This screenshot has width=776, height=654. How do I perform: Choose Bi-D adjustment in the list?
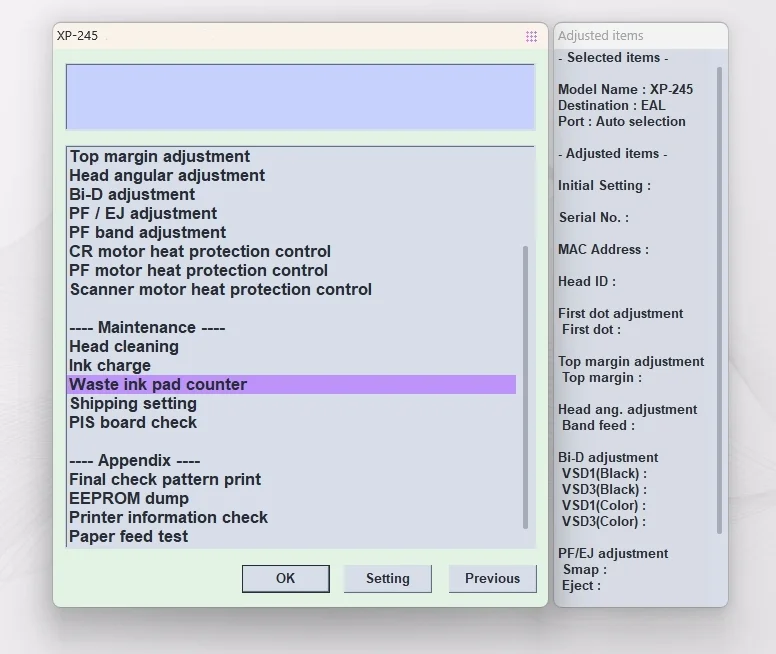132,194
